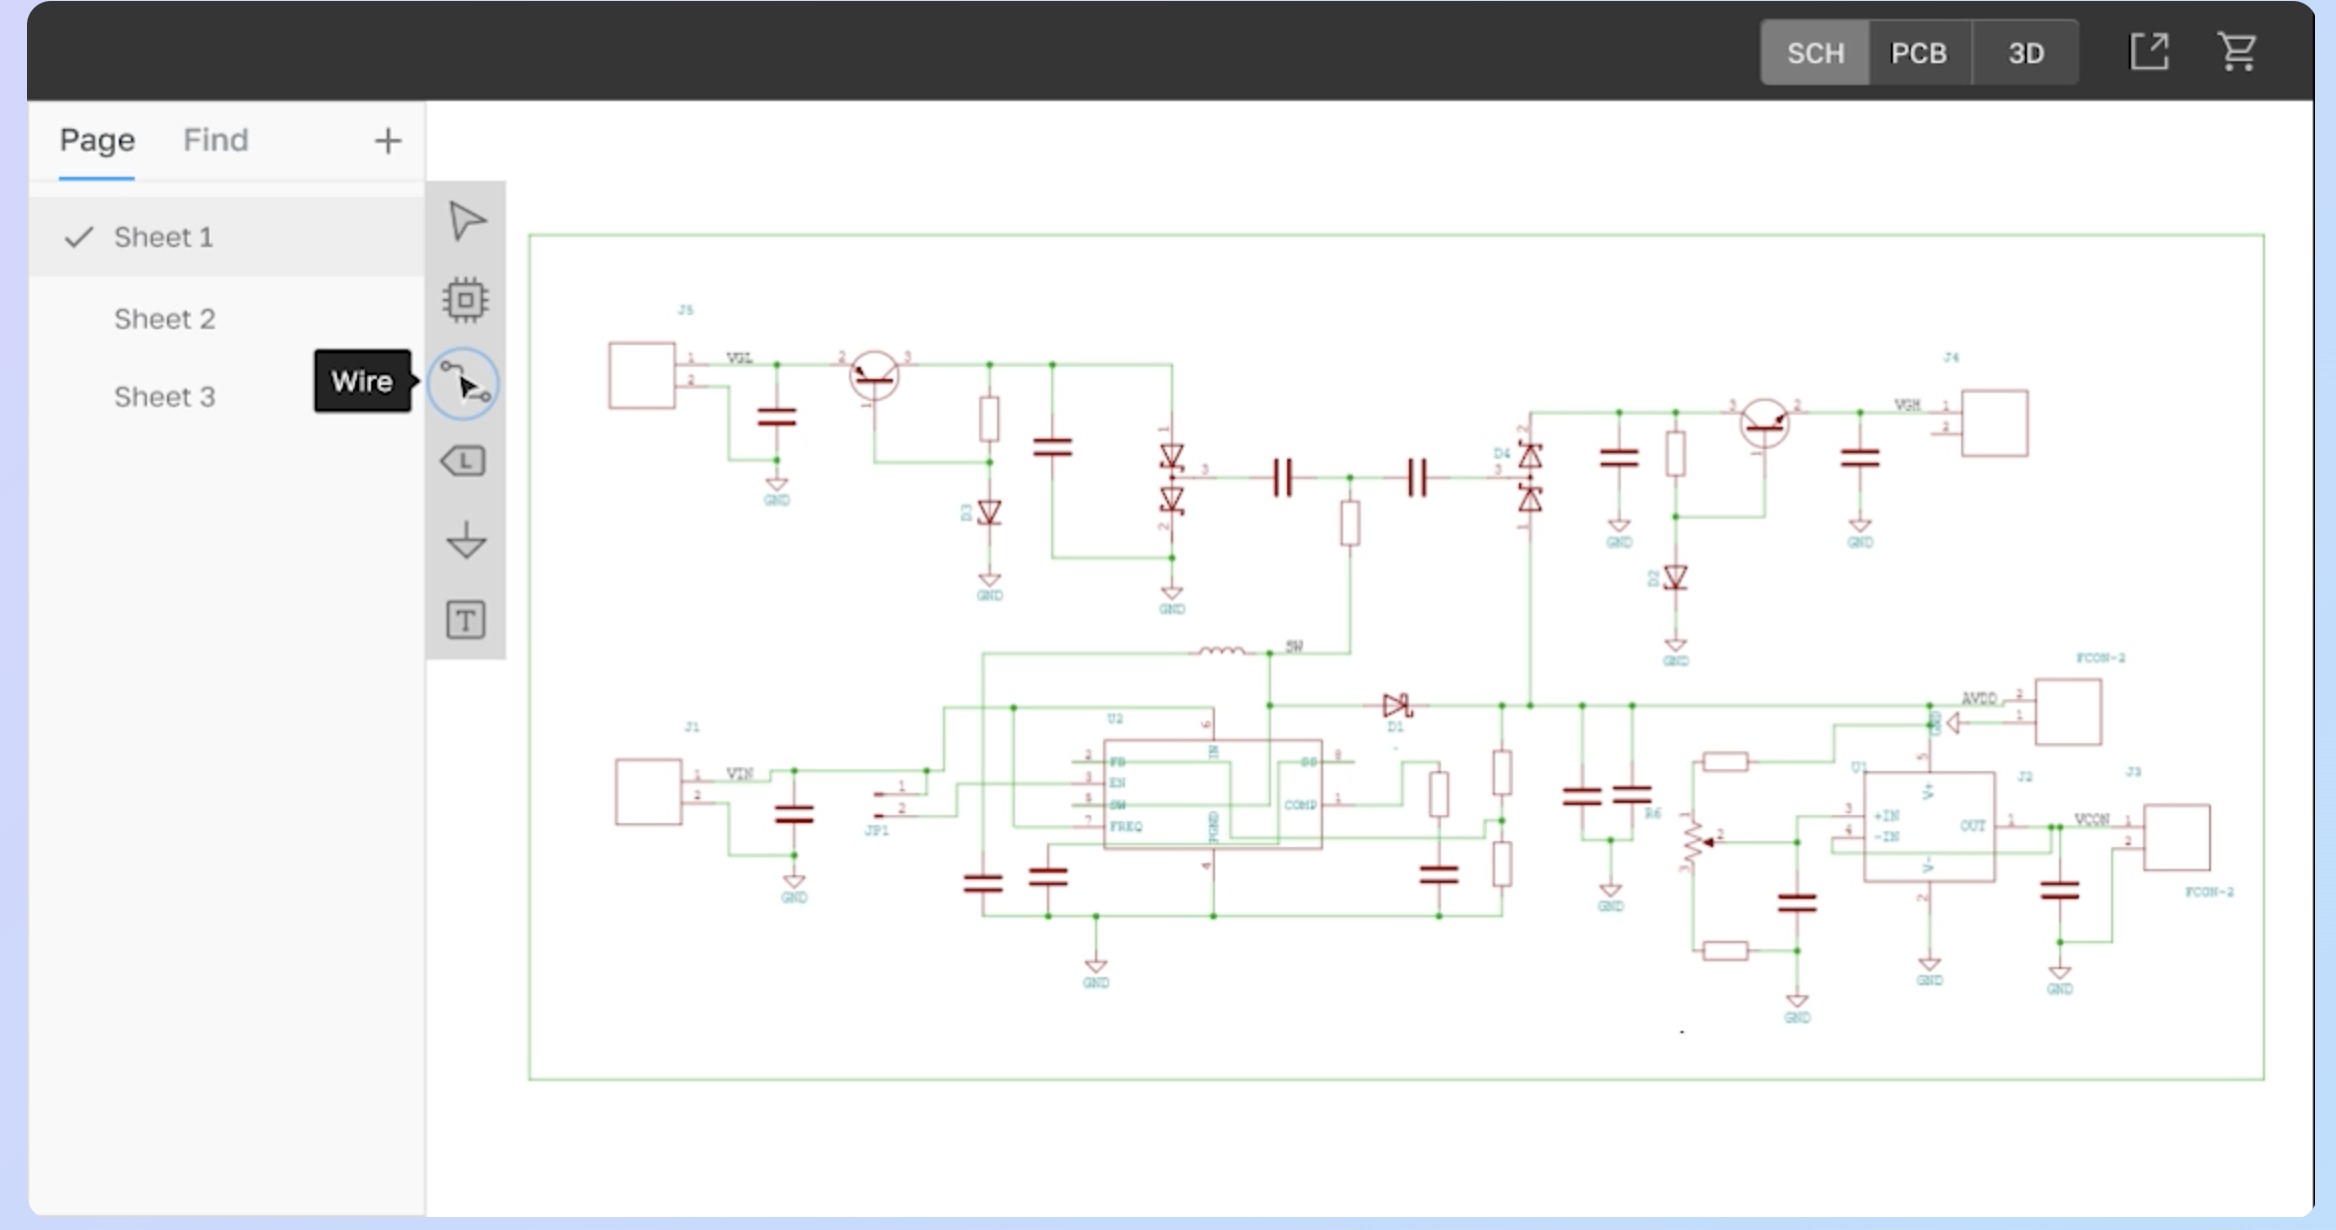Image resolution: width=2336 pixels, height=1230 pixels.
Task: Click the J5 connector box
Action: (642, 375)
